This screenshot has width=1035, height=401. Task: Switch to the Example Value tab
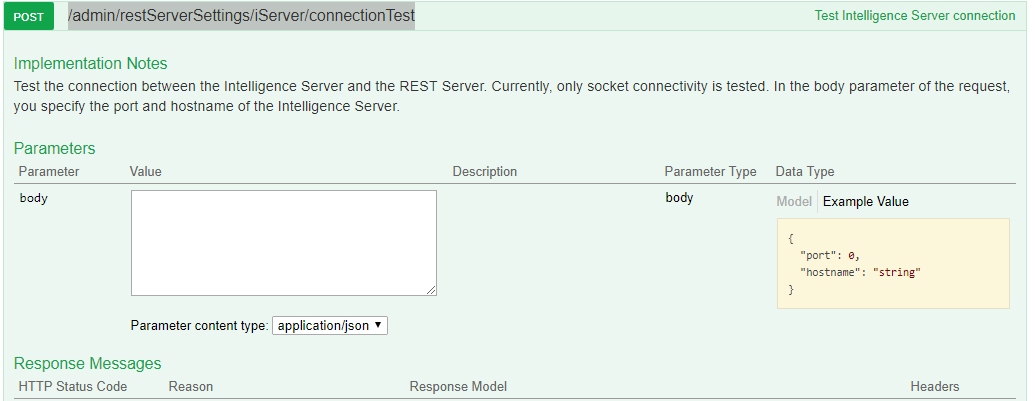866,201
